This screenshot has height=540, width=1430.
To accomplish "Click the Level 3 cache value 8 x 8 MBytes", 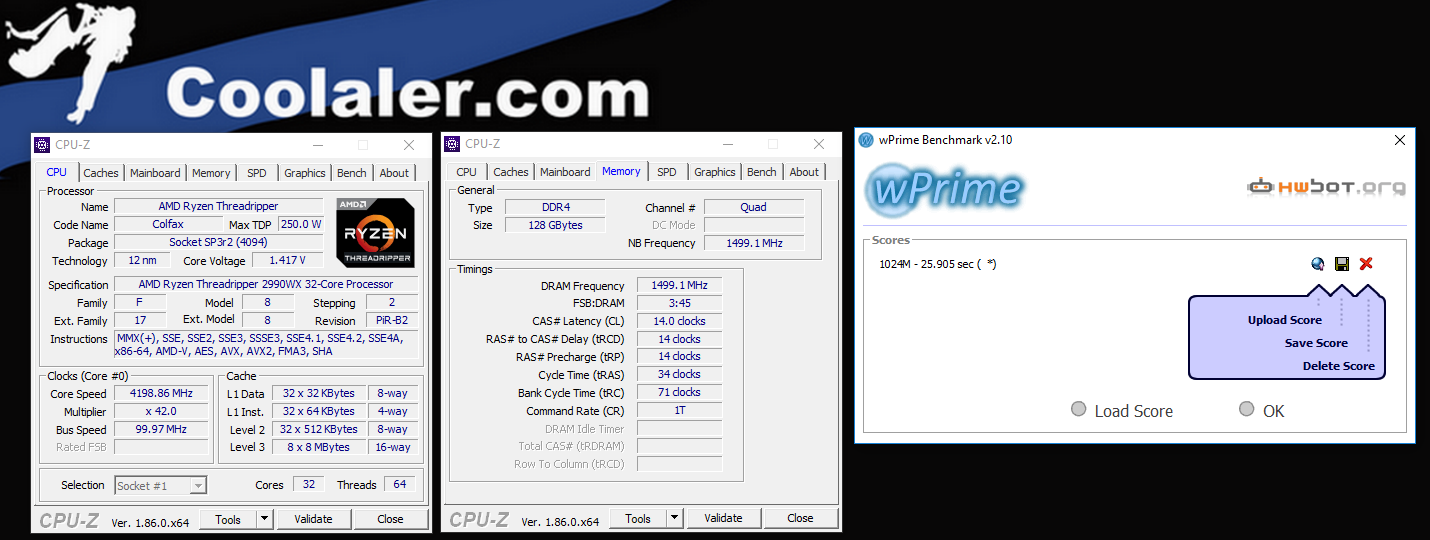I will click(319, 447).
